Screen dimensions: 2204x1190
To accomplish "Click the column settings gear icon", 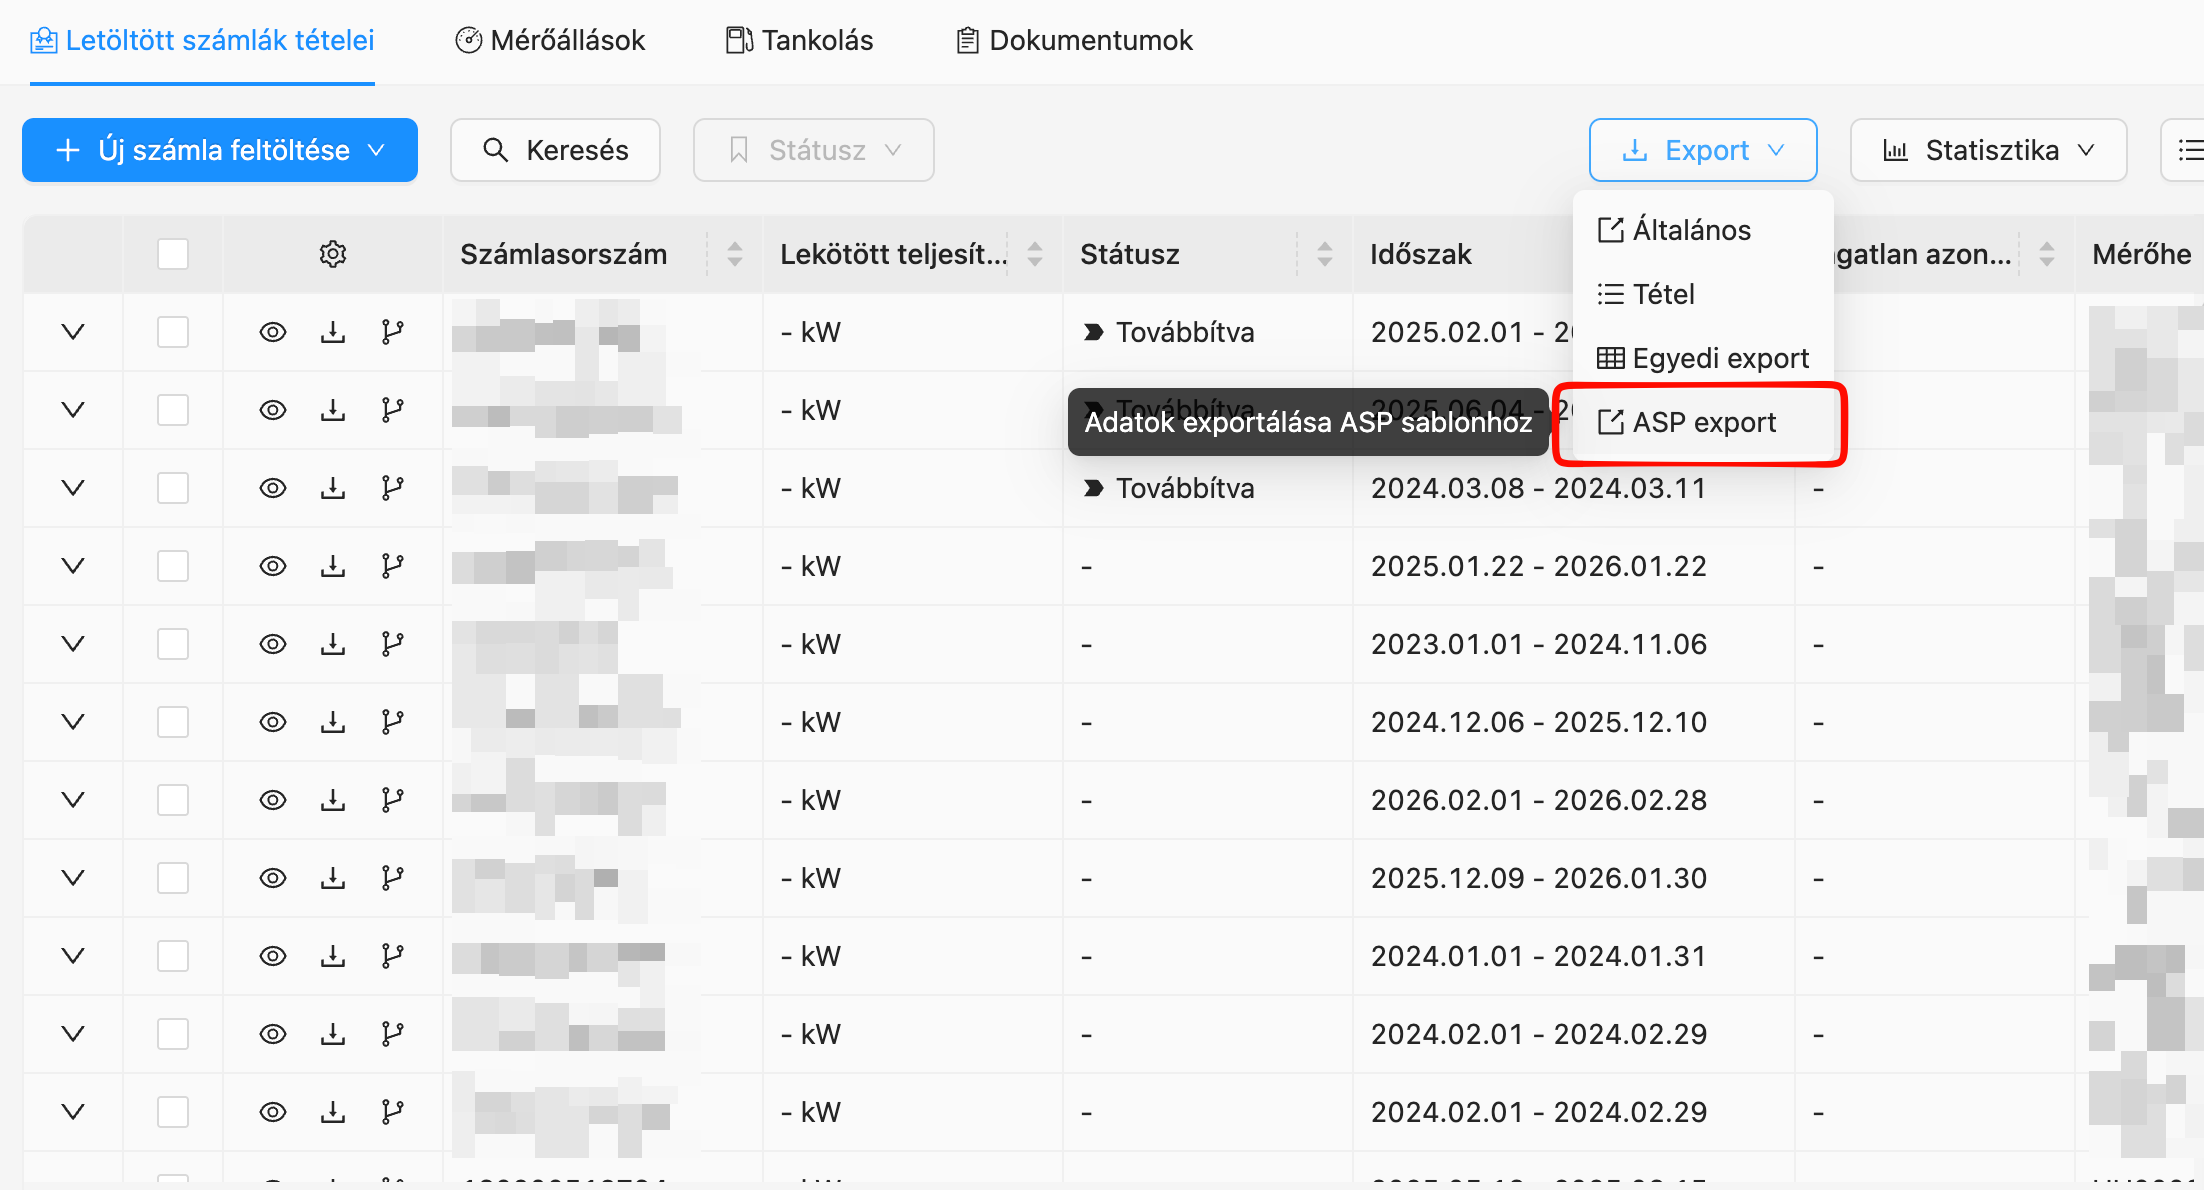I will [x=333, y=254].
